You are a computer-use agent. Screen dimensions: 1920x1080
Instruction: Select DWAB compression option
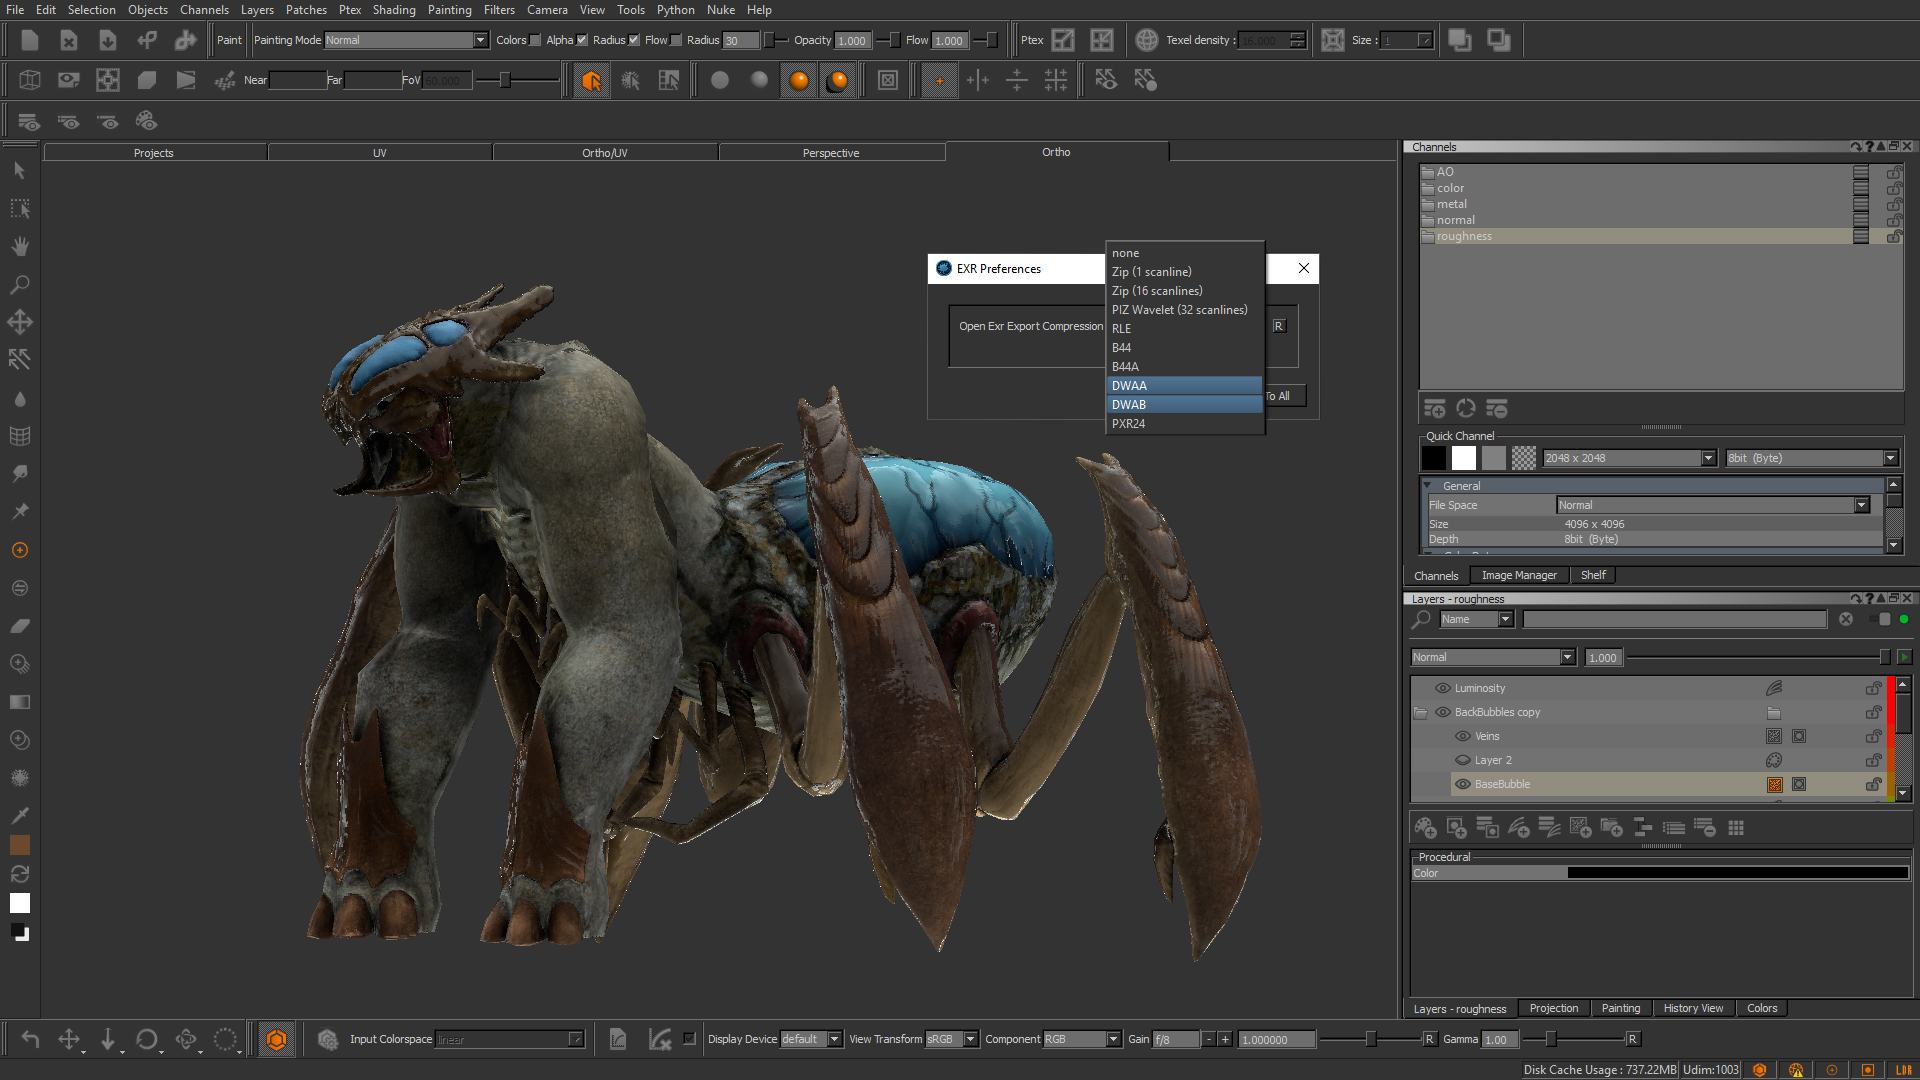coord(1185,405)
